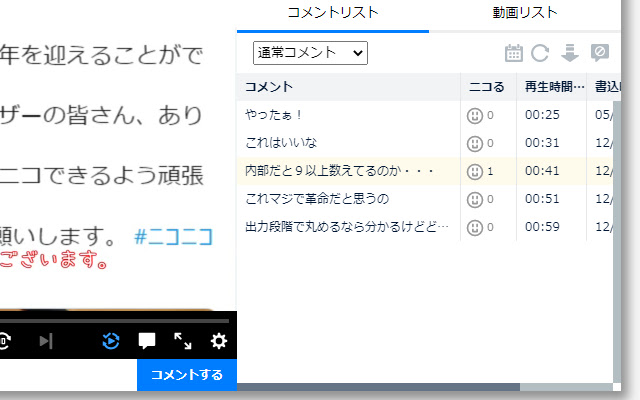The height and width of the screenshot is (400, 640).
Task: Select the comment 出力段階で丸めるなら分かるけどど…
Action: click(x=347, y=227)
